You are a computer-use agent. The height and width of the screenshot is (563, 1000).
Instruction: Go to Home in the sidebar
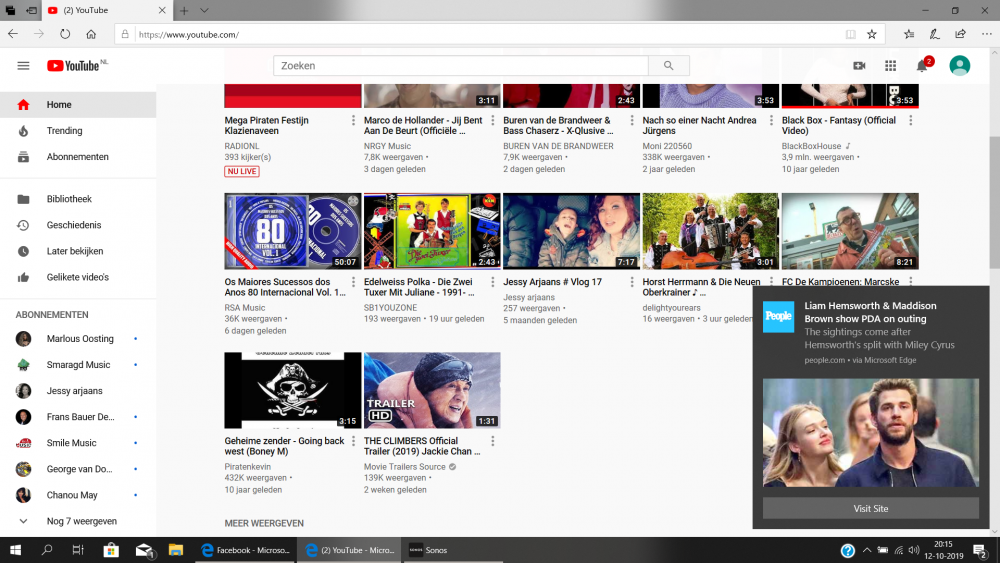point(78,105)
